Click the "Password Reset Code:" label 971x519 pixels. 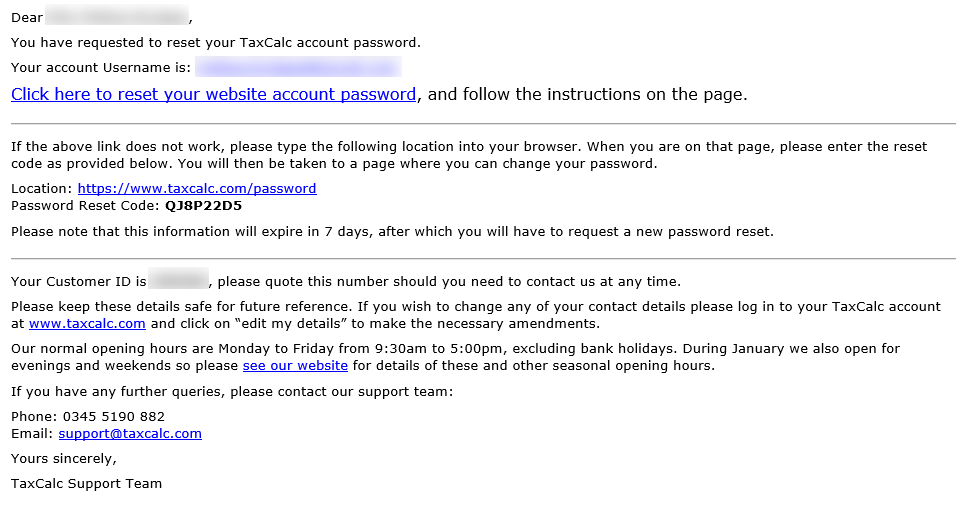click(85, 206)
